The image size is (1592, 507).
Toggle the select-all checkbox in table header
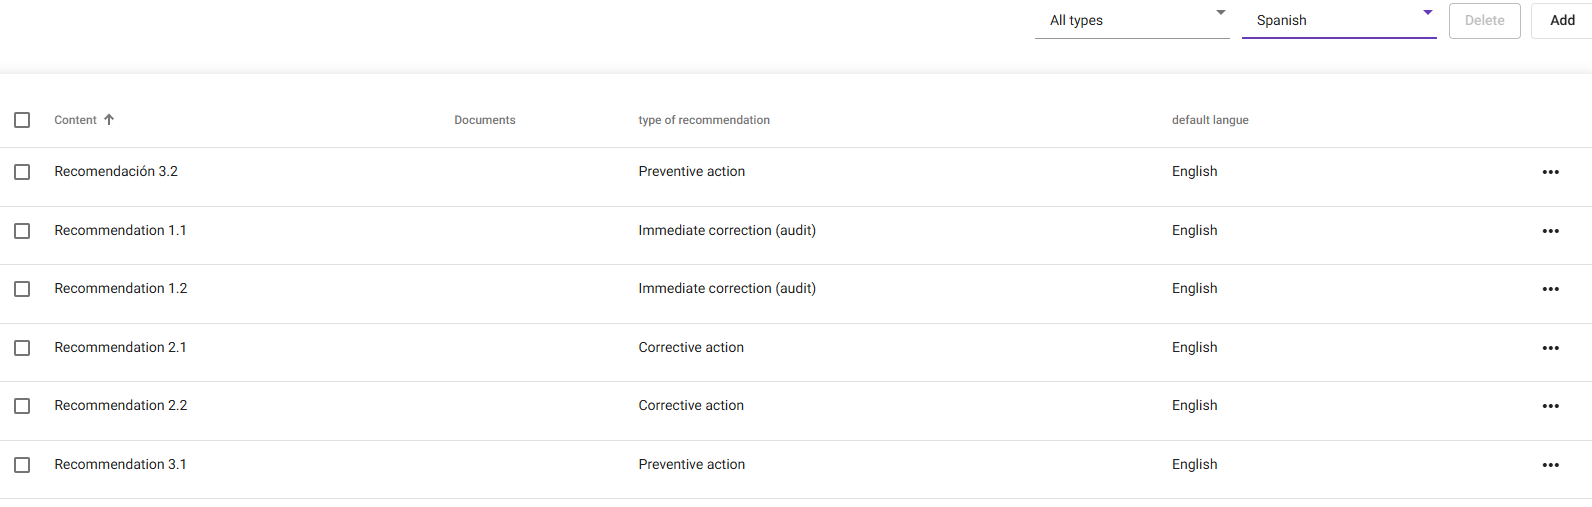click(x=22, y=120)
